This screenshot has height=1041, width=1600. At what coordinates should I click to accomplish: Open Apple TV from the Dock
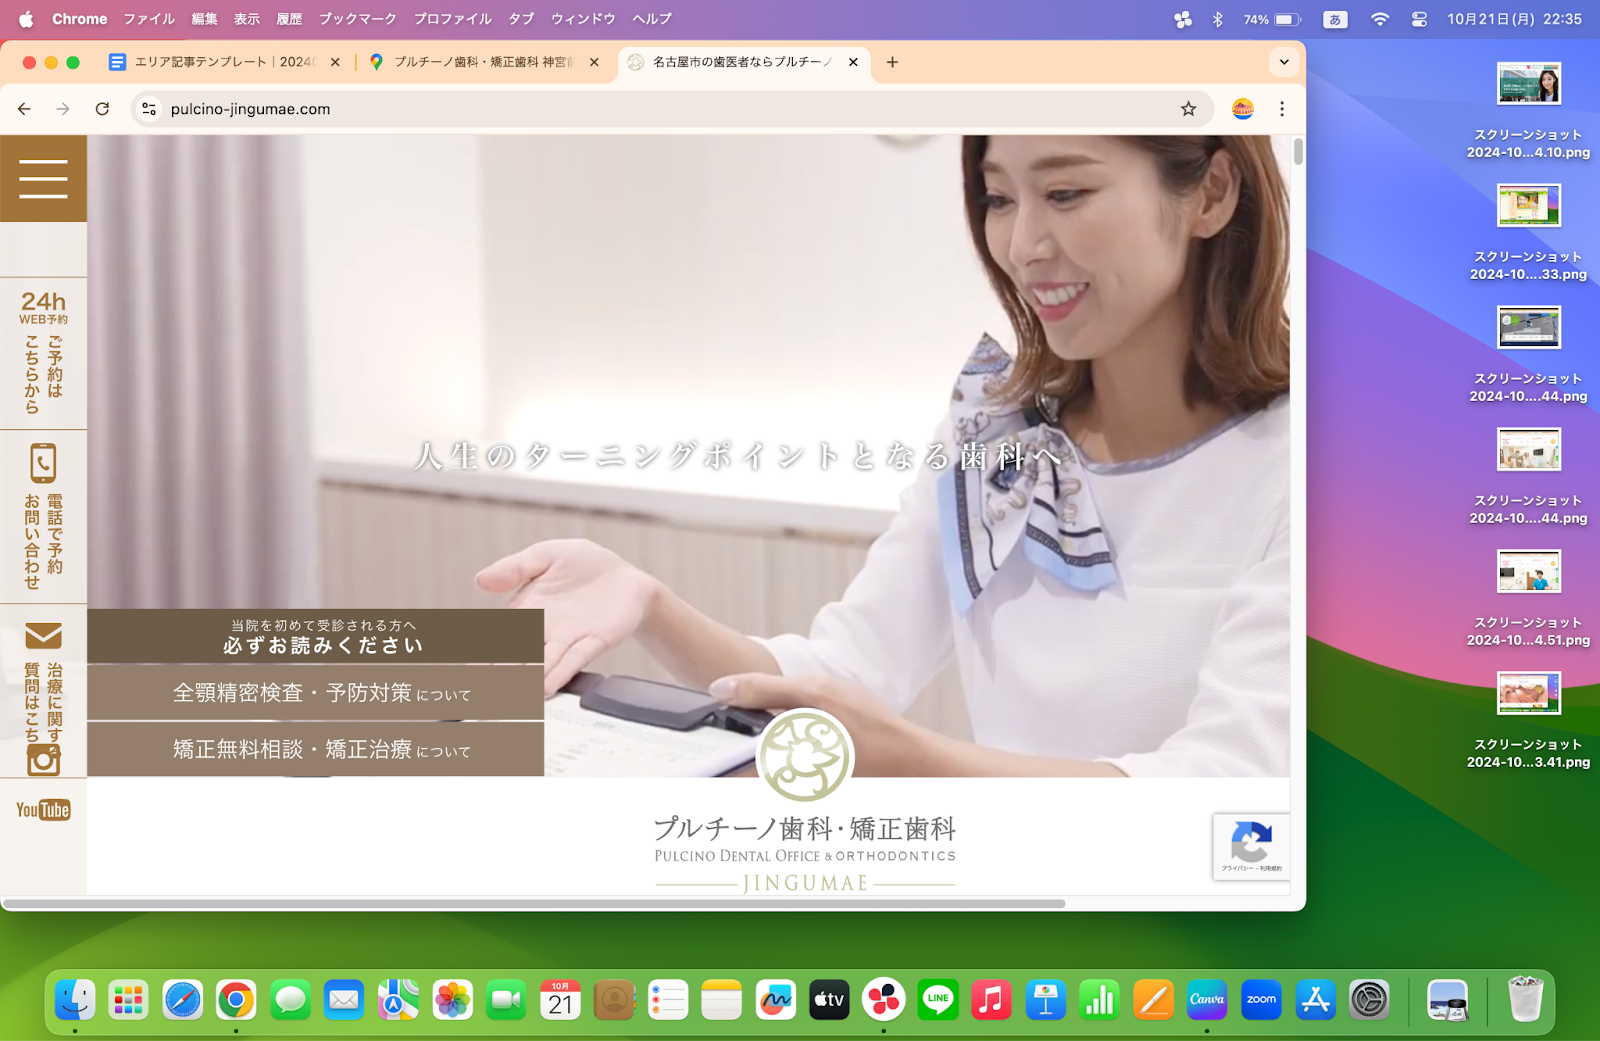click(x=829, y=999)
